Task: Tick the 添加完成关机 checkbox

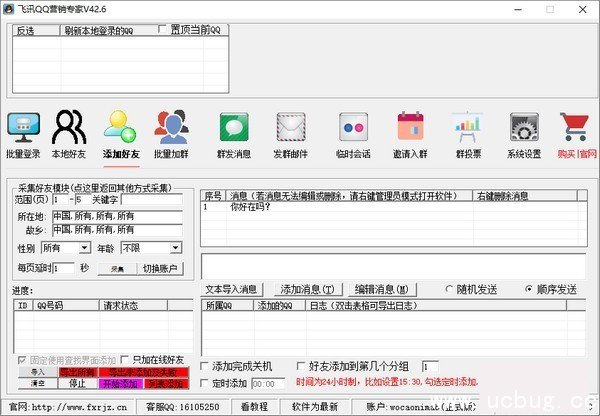Action: click(206, 366)
